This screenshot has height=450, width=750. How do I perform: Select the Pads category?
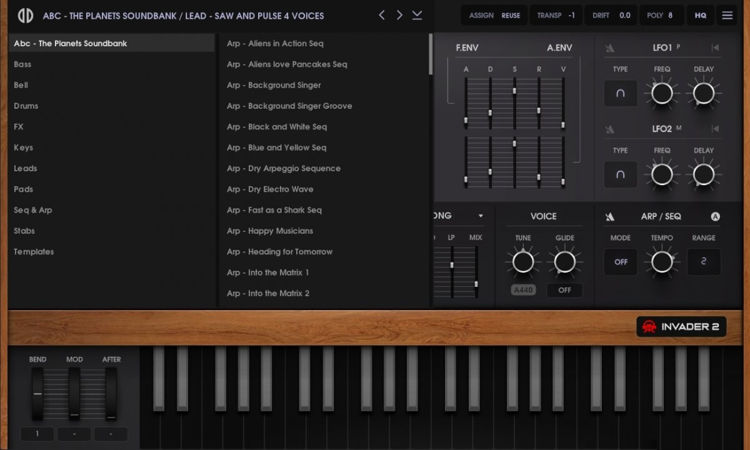(24, 189)
